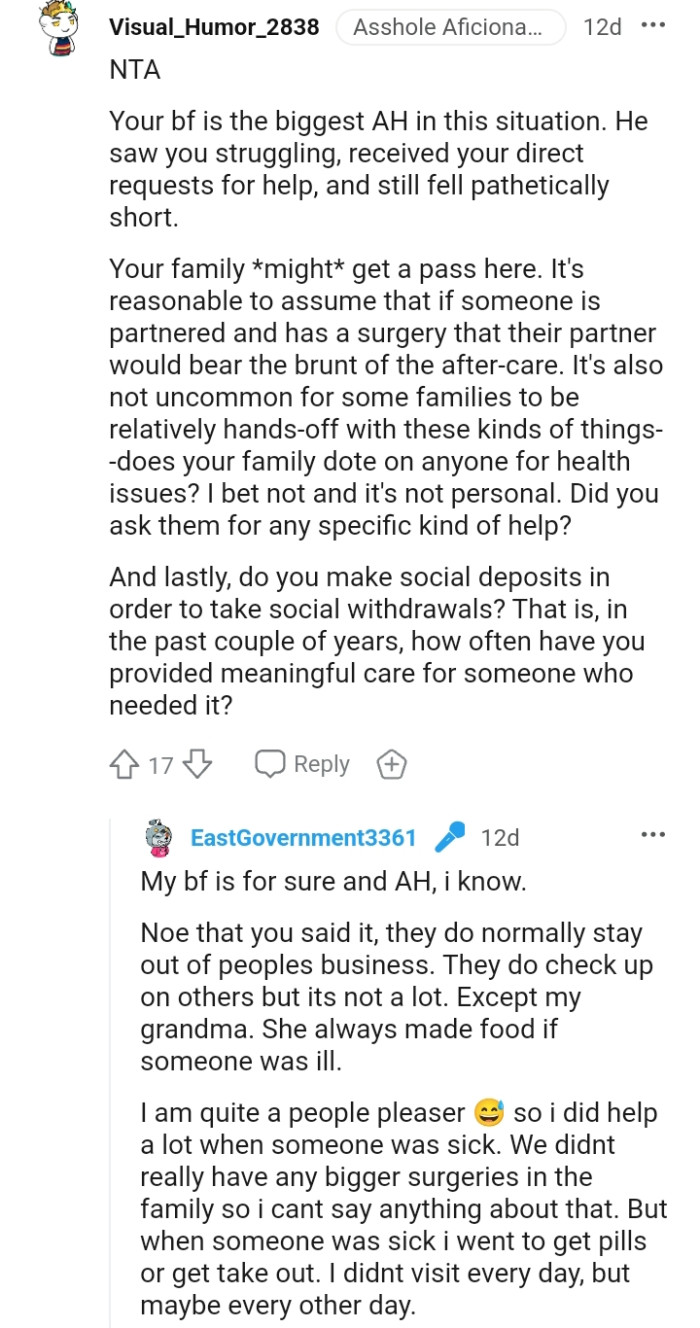
Task: Tap the three-dot icon beside the reply
Action: click(x=654, y=832)
